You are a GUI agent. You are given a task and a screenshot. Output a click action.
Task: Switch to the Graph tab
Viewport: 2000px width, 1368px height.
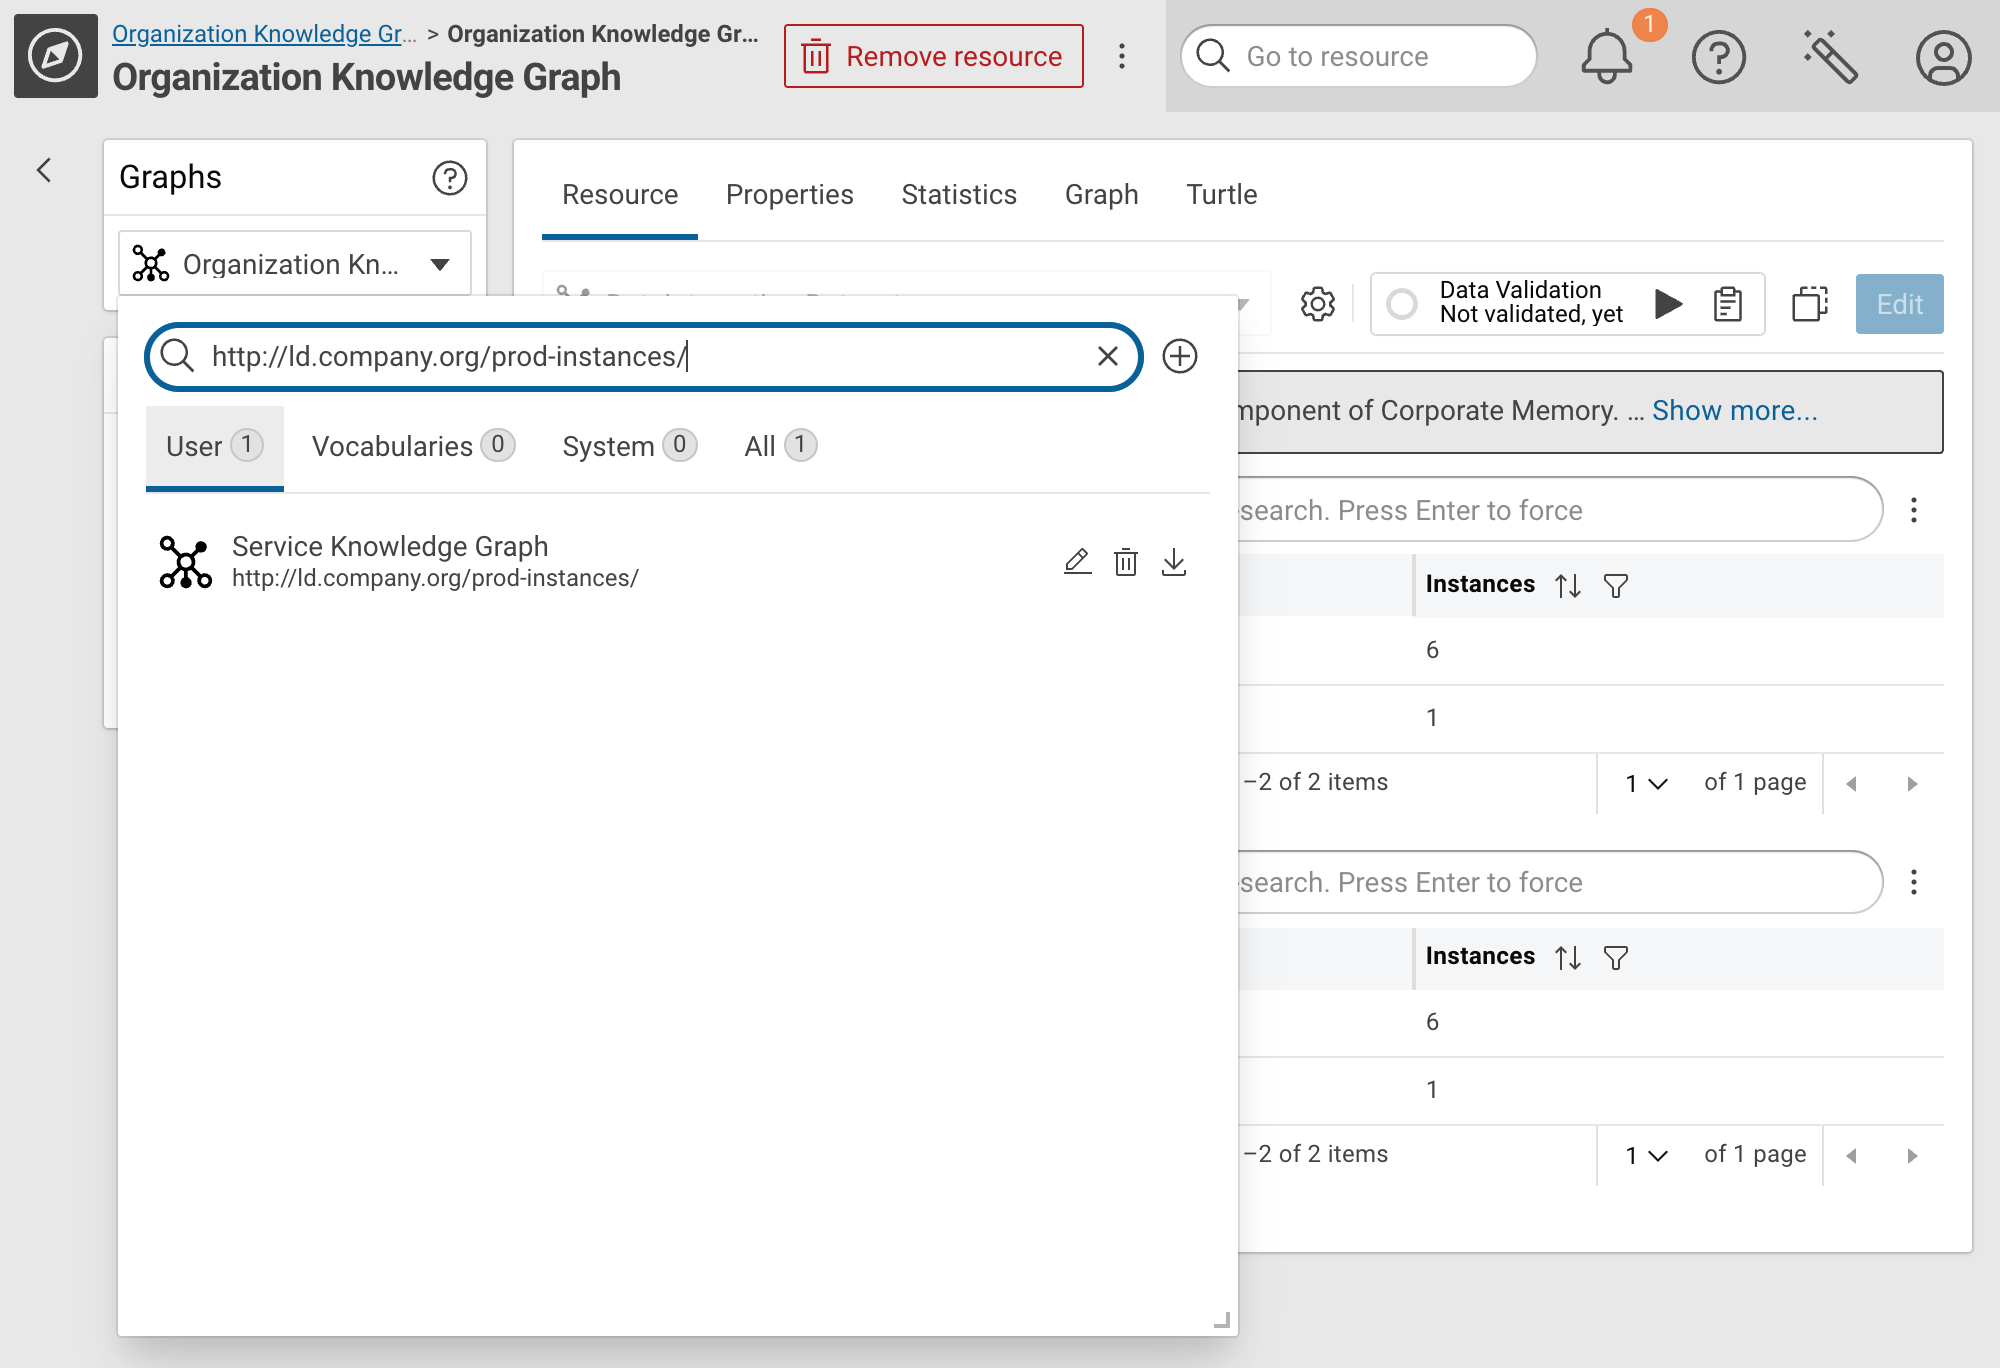click(1102, 195)
